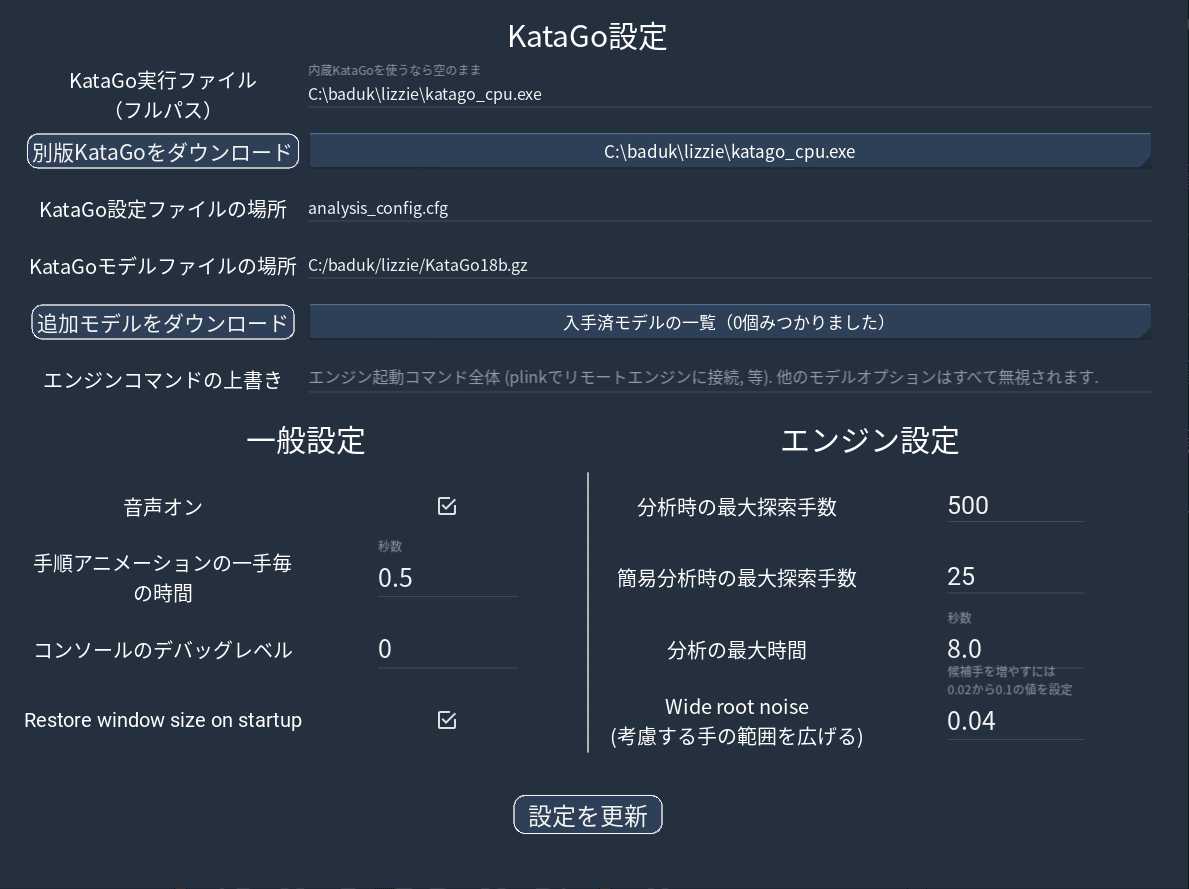
Task: Click the Restore window size on startup label
Action: (163, 719)
